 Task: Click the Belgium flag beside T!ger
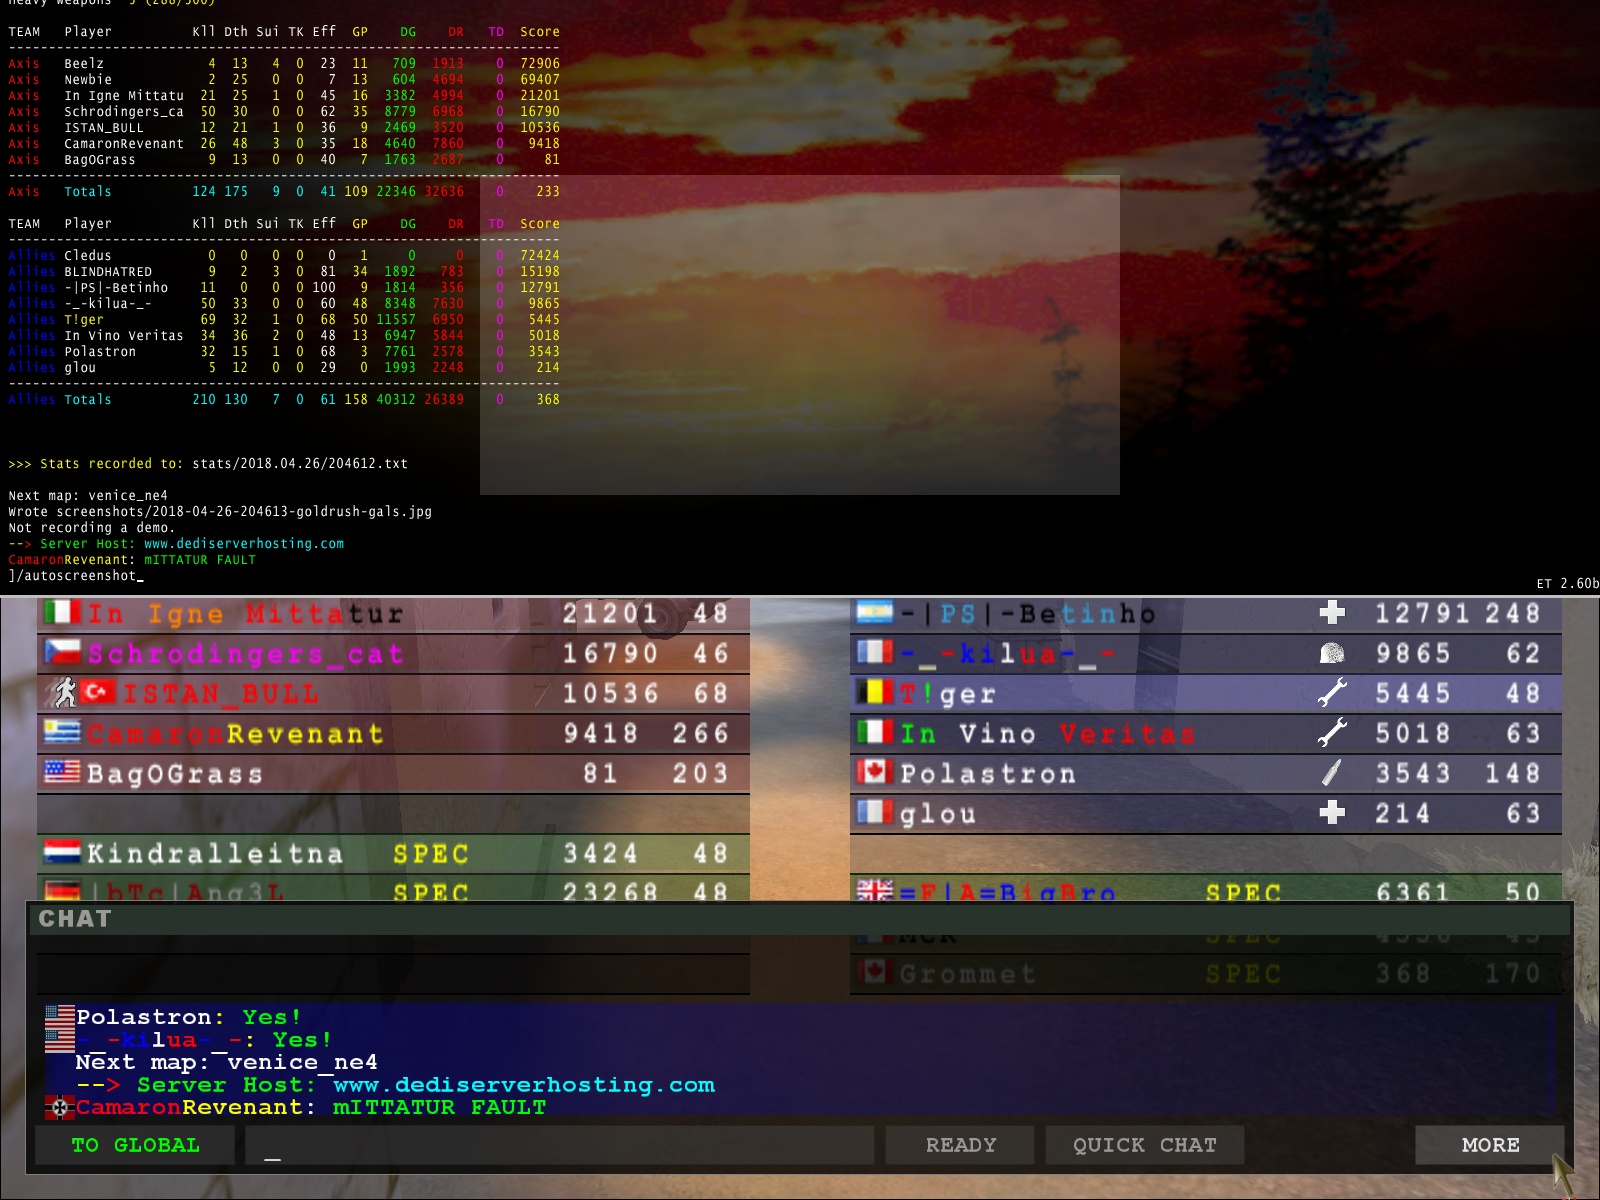pyautogui.click(x=875, y=691)
